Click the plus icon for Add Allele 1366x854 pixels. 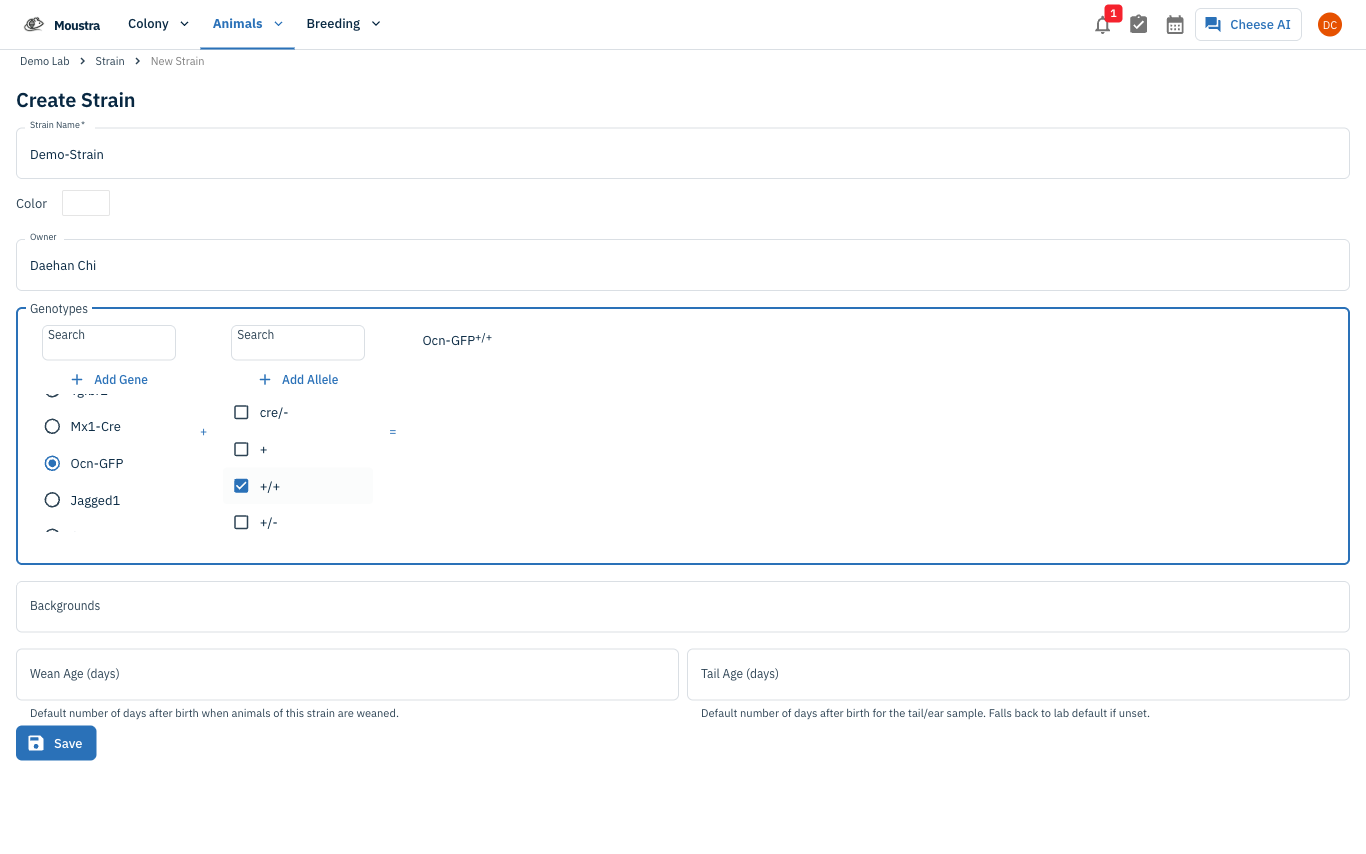265,380
